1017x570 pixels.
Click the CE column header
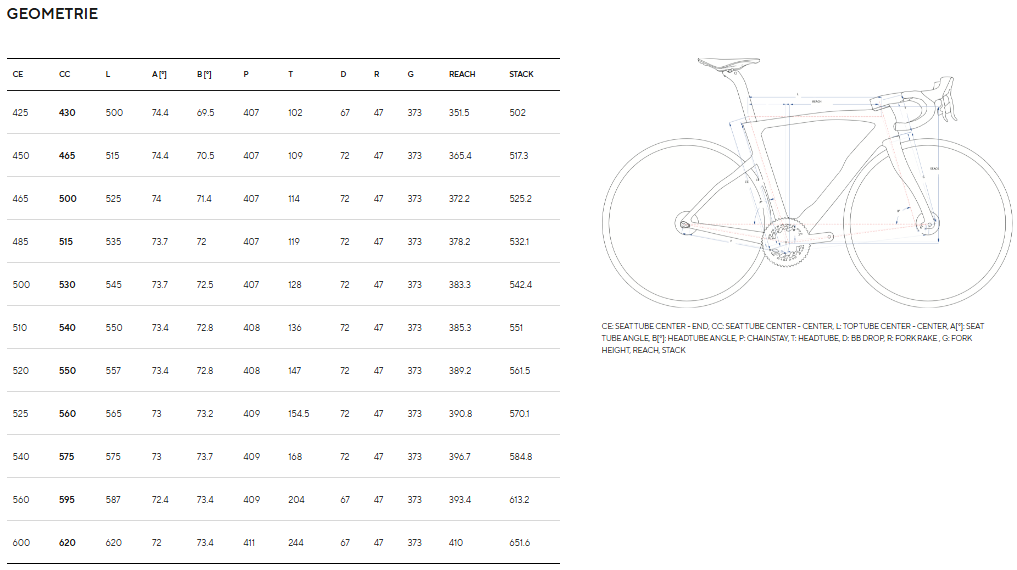[x=18, y=75]
